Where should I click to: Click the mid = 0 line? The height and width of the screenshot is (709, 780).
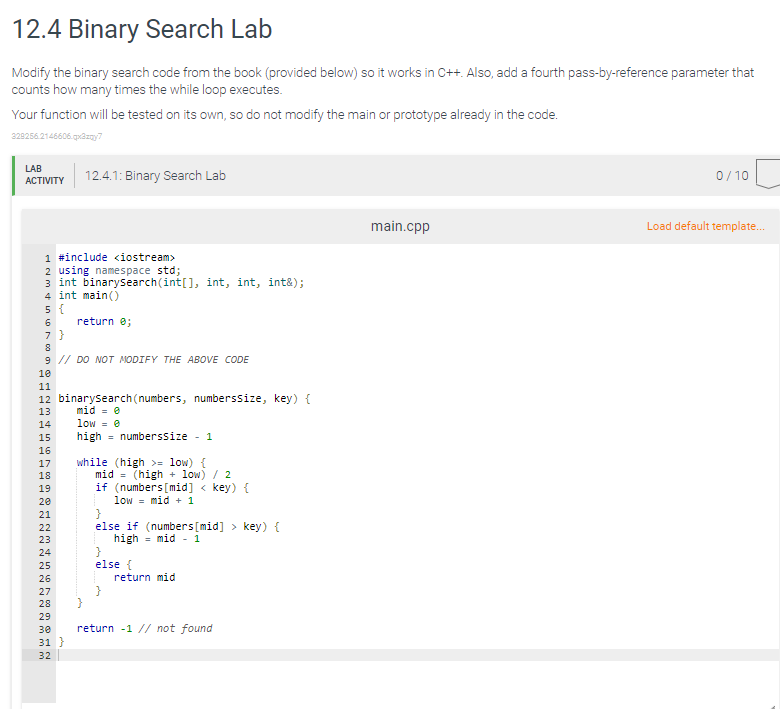98,410
